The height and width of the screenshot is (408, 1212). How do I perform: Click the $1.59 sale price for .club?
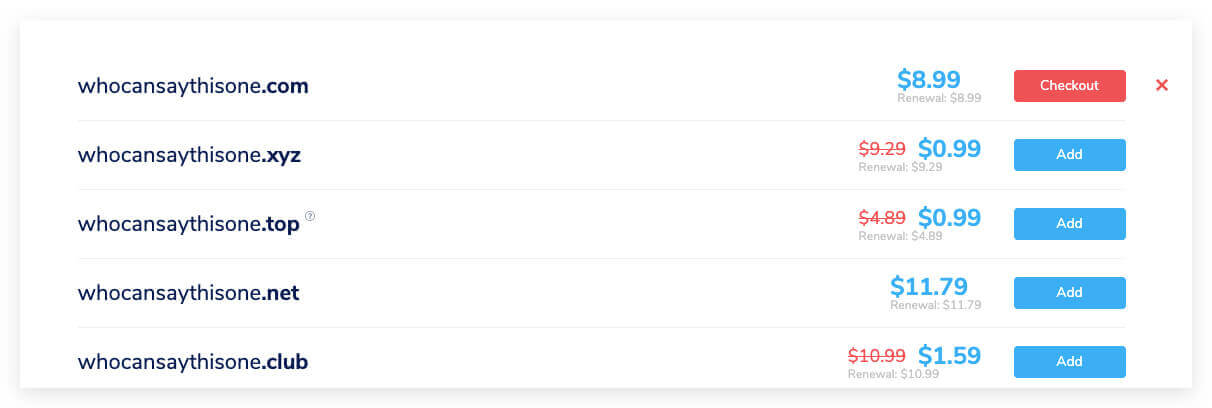(x=949, y=356)
